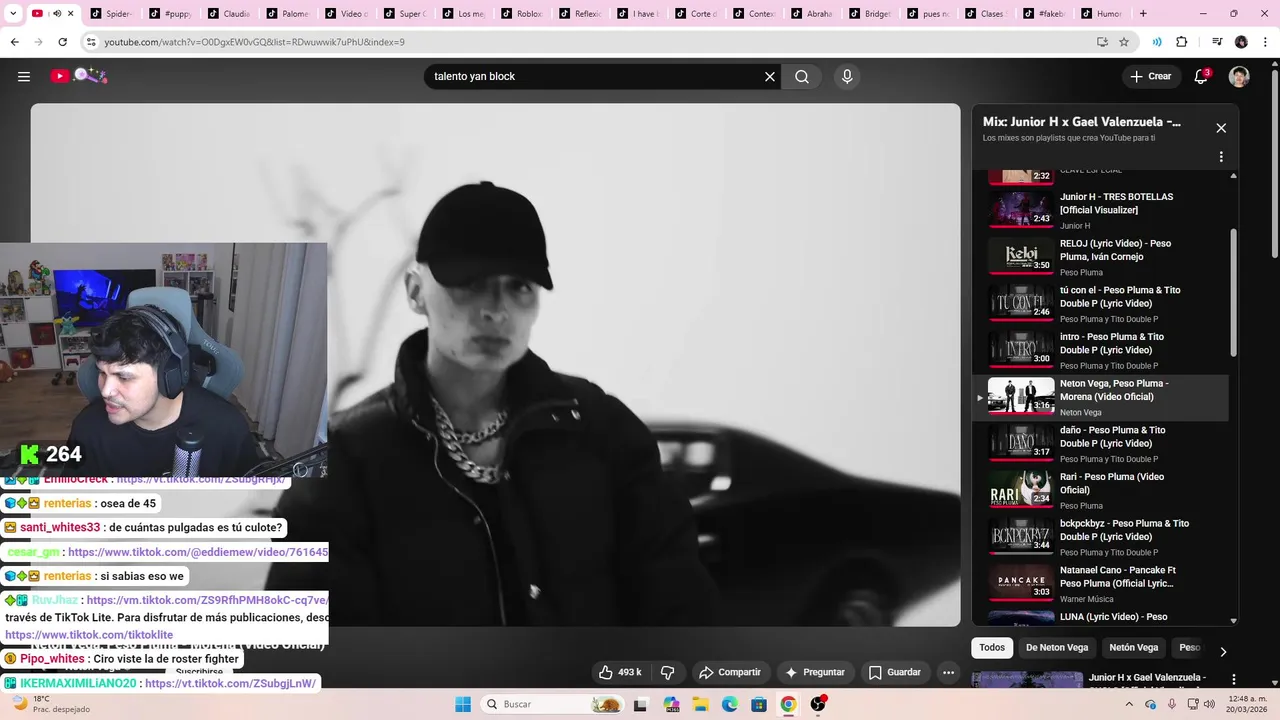Start voice search with the microphone
Viewport: 1280px width, 720px height.
[x=847, y=76]
